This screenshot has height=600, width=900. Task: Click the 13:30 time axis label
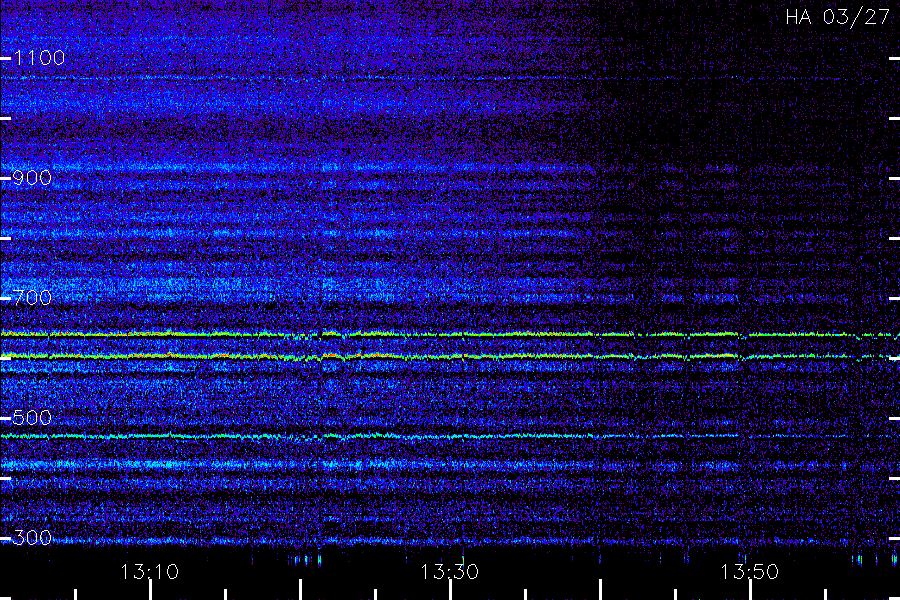pos(449,572)
